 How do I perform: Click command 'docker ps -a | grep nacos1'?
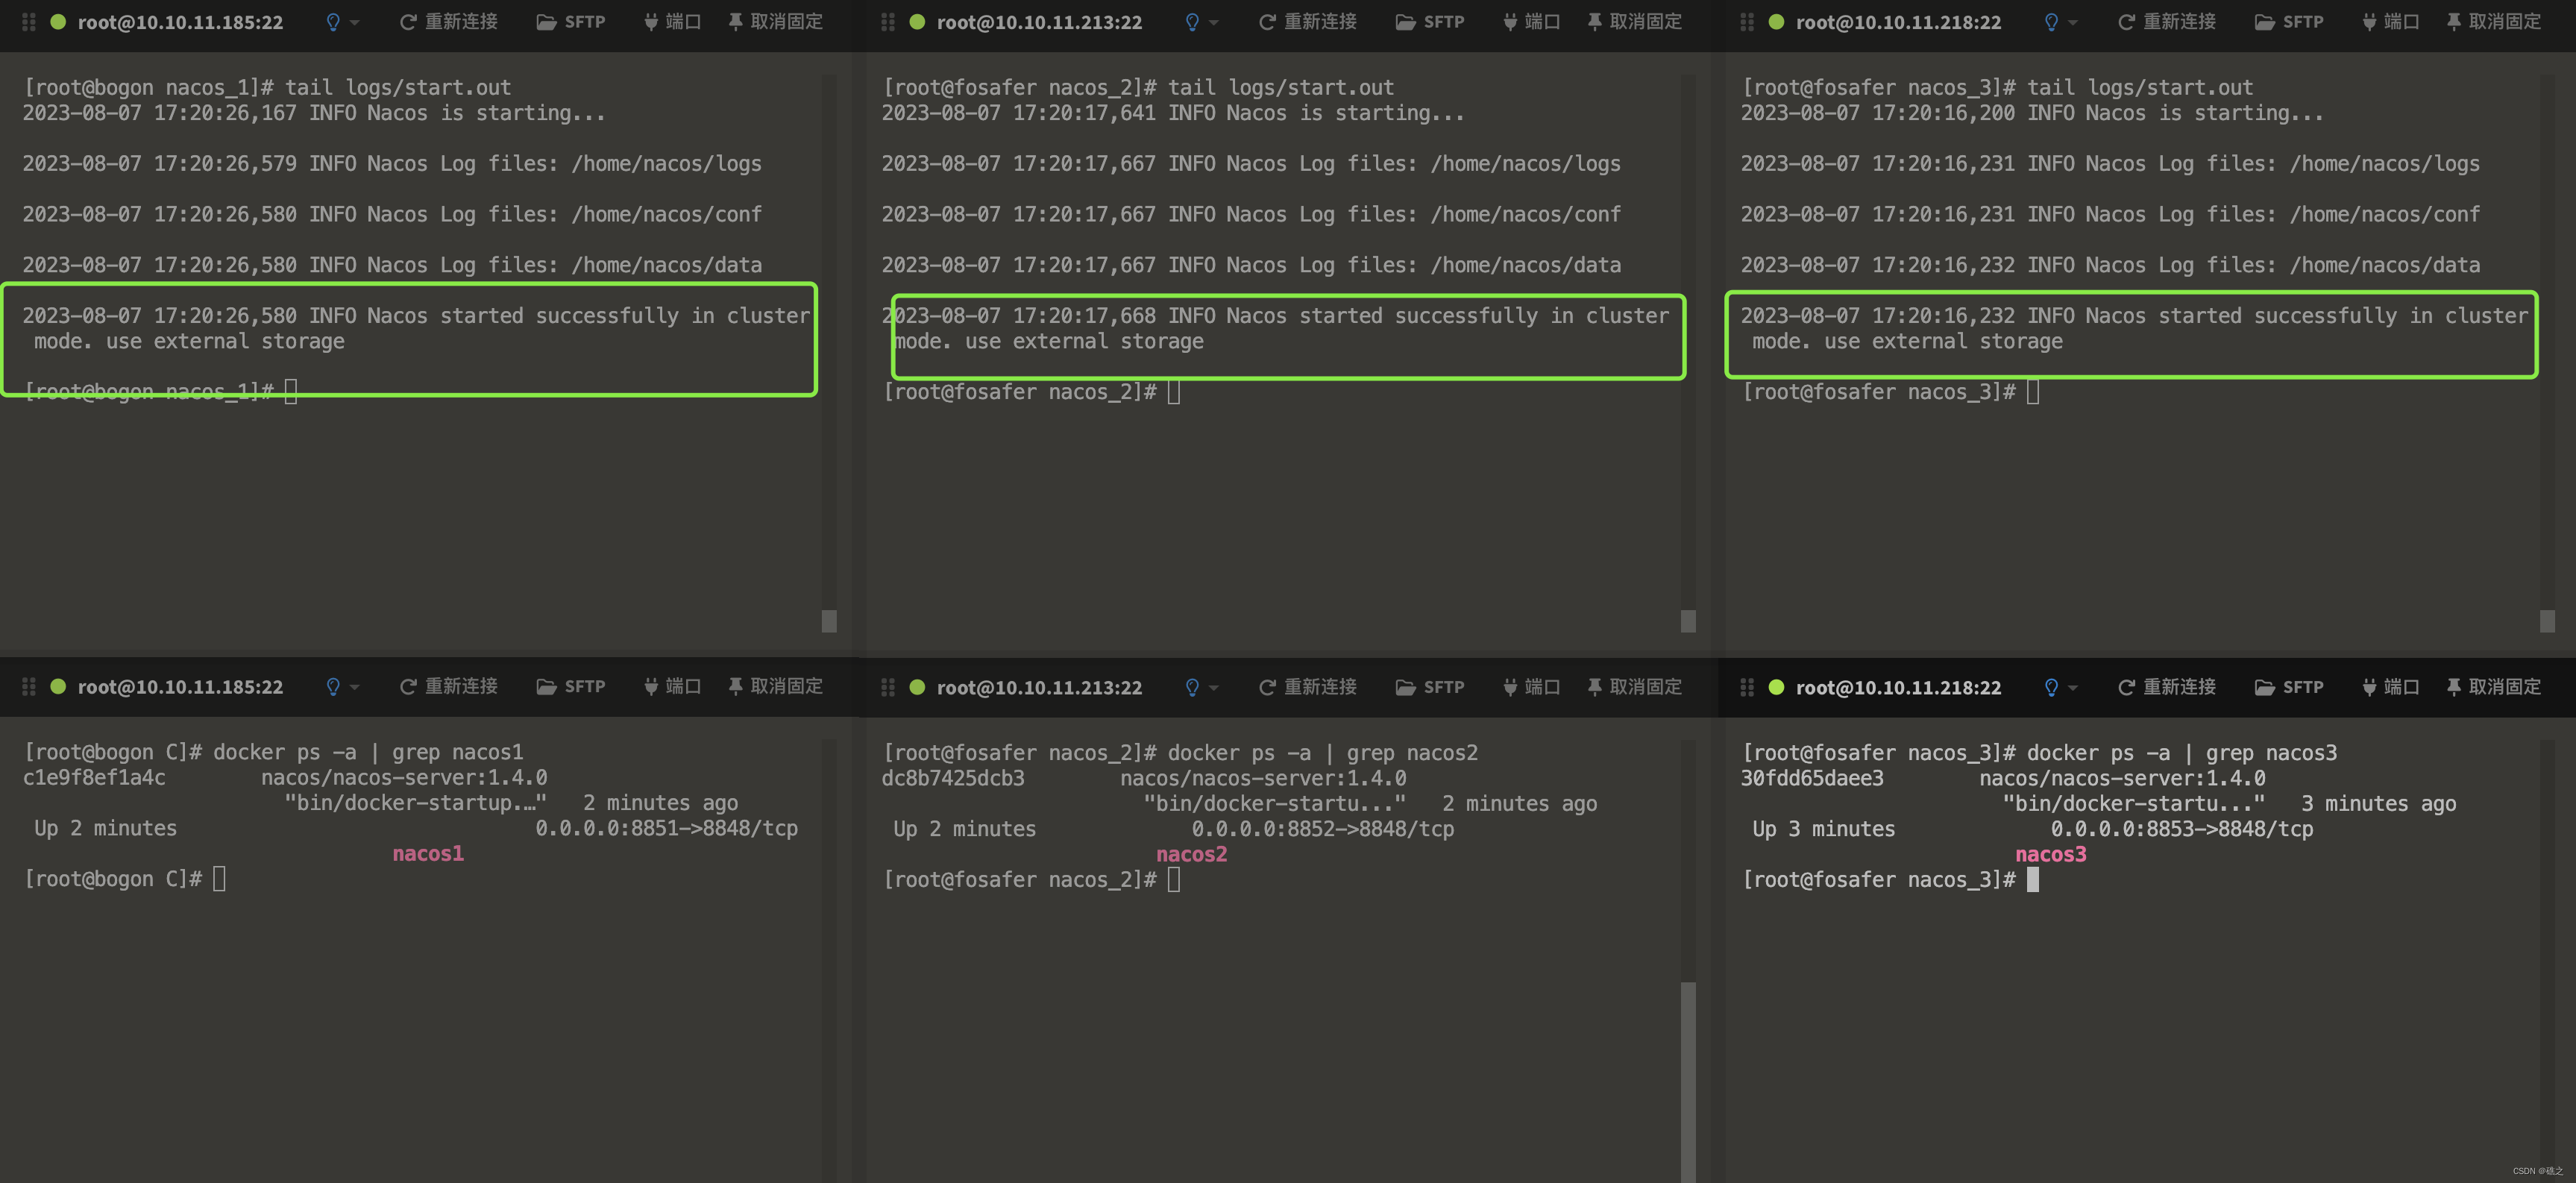[x=368, y=753]
